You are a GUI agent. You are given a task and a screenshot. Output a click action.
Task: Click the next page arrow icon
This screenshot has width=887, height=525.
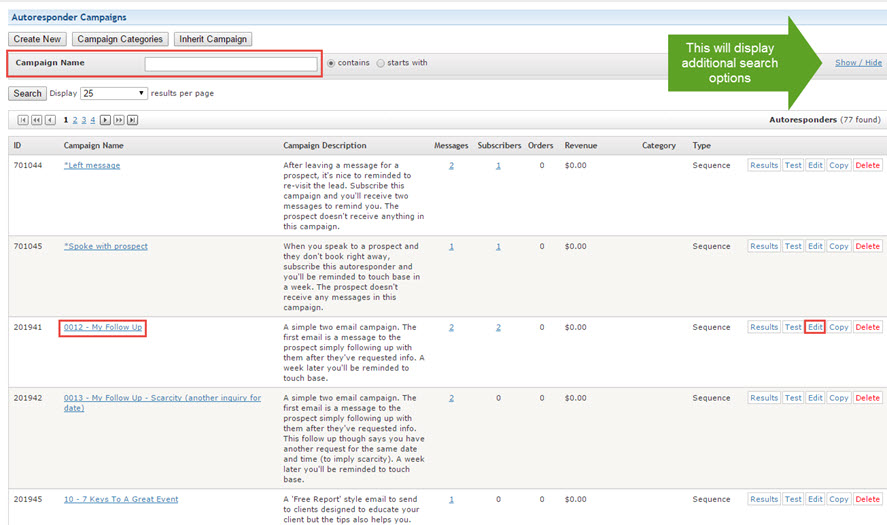[x=106, y=120]
